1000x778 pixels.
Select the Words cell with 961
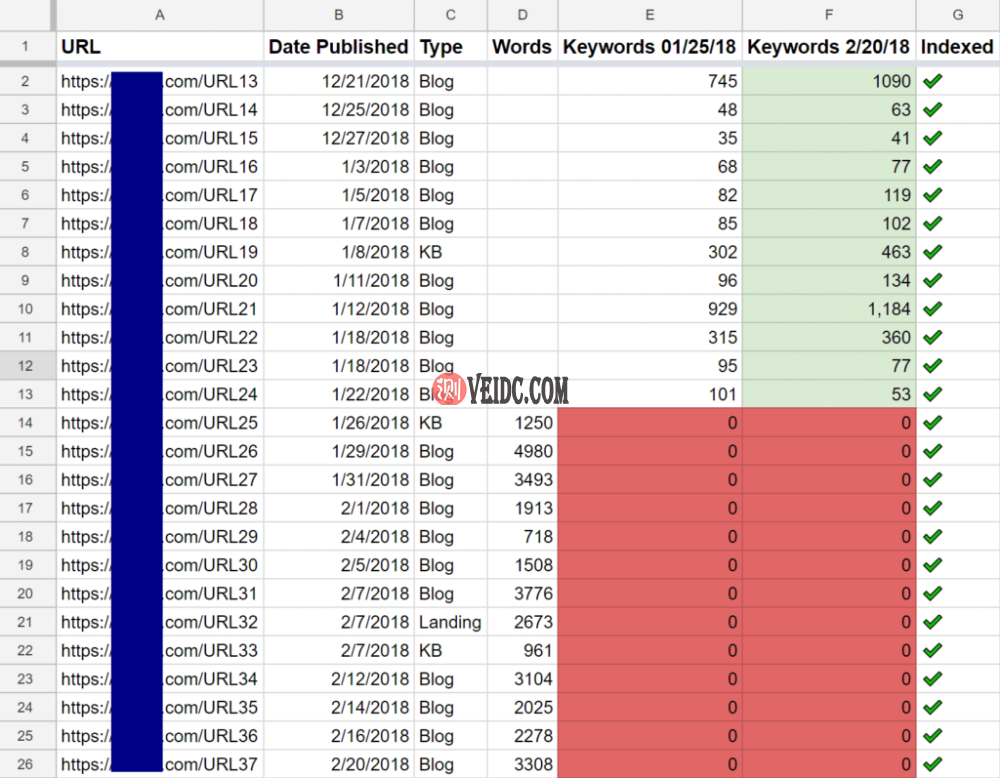point(522,650)
